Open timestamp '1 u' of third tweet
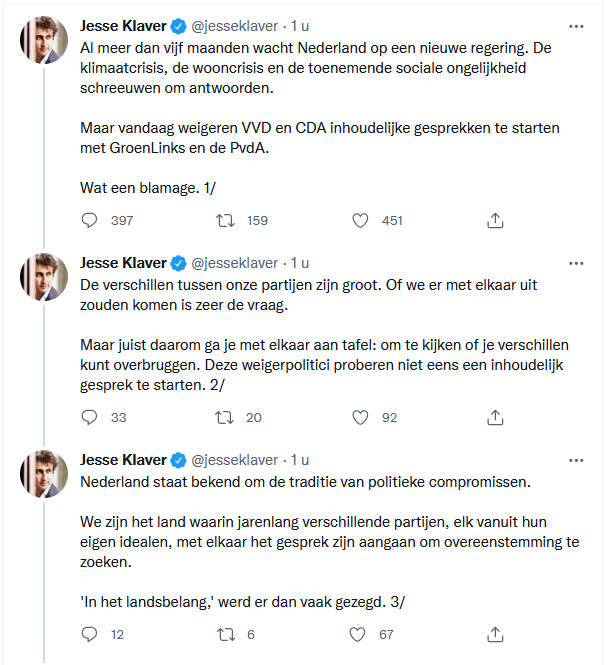606x665 pixels. pos(300,461)
